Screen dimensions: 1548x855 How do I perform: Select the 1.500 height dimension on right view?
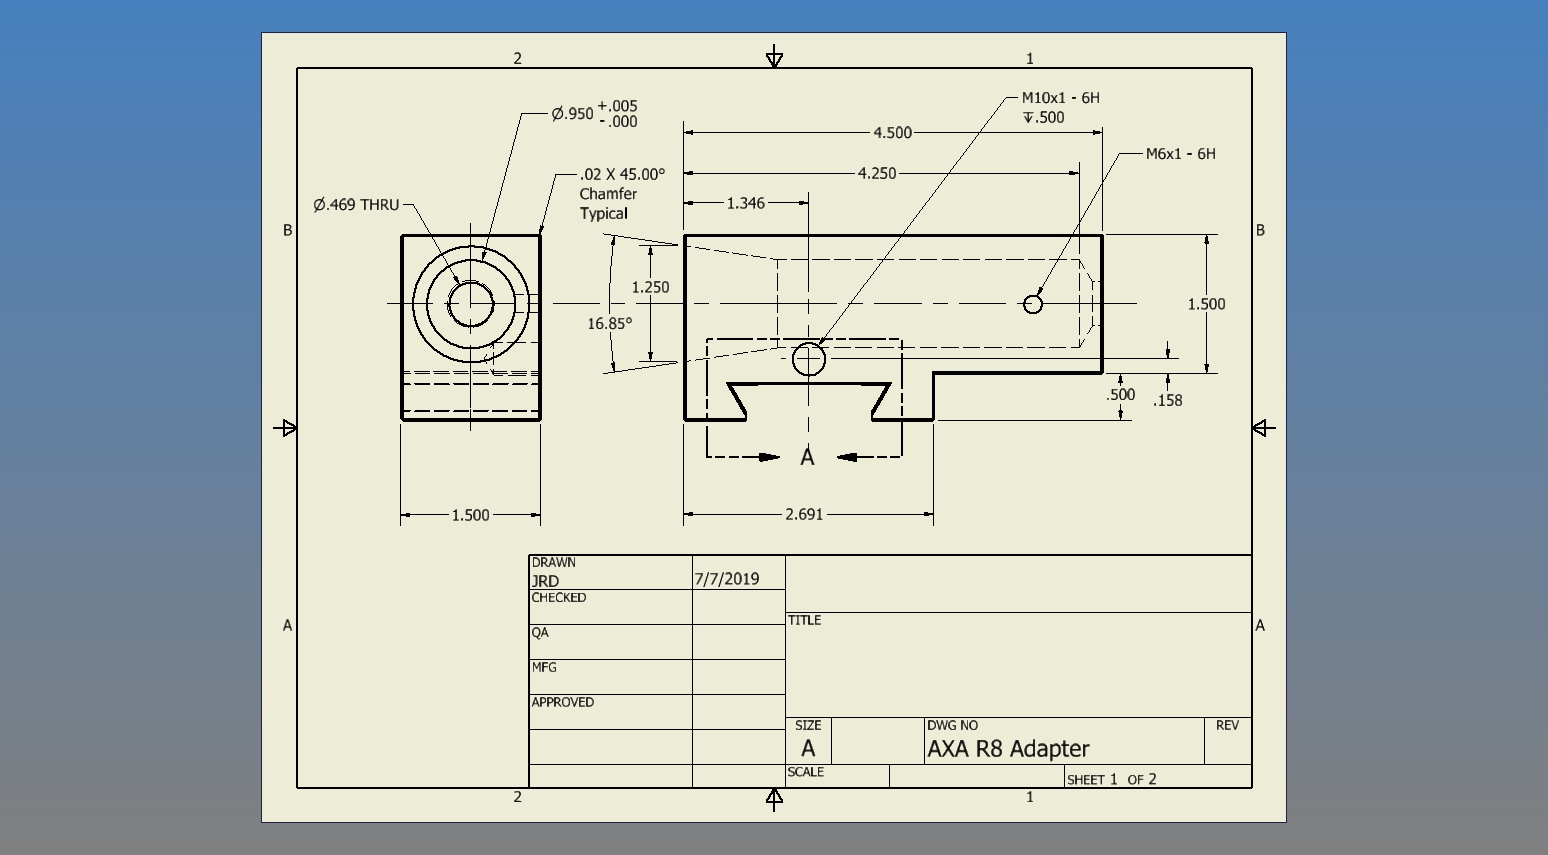[1206, 305]
